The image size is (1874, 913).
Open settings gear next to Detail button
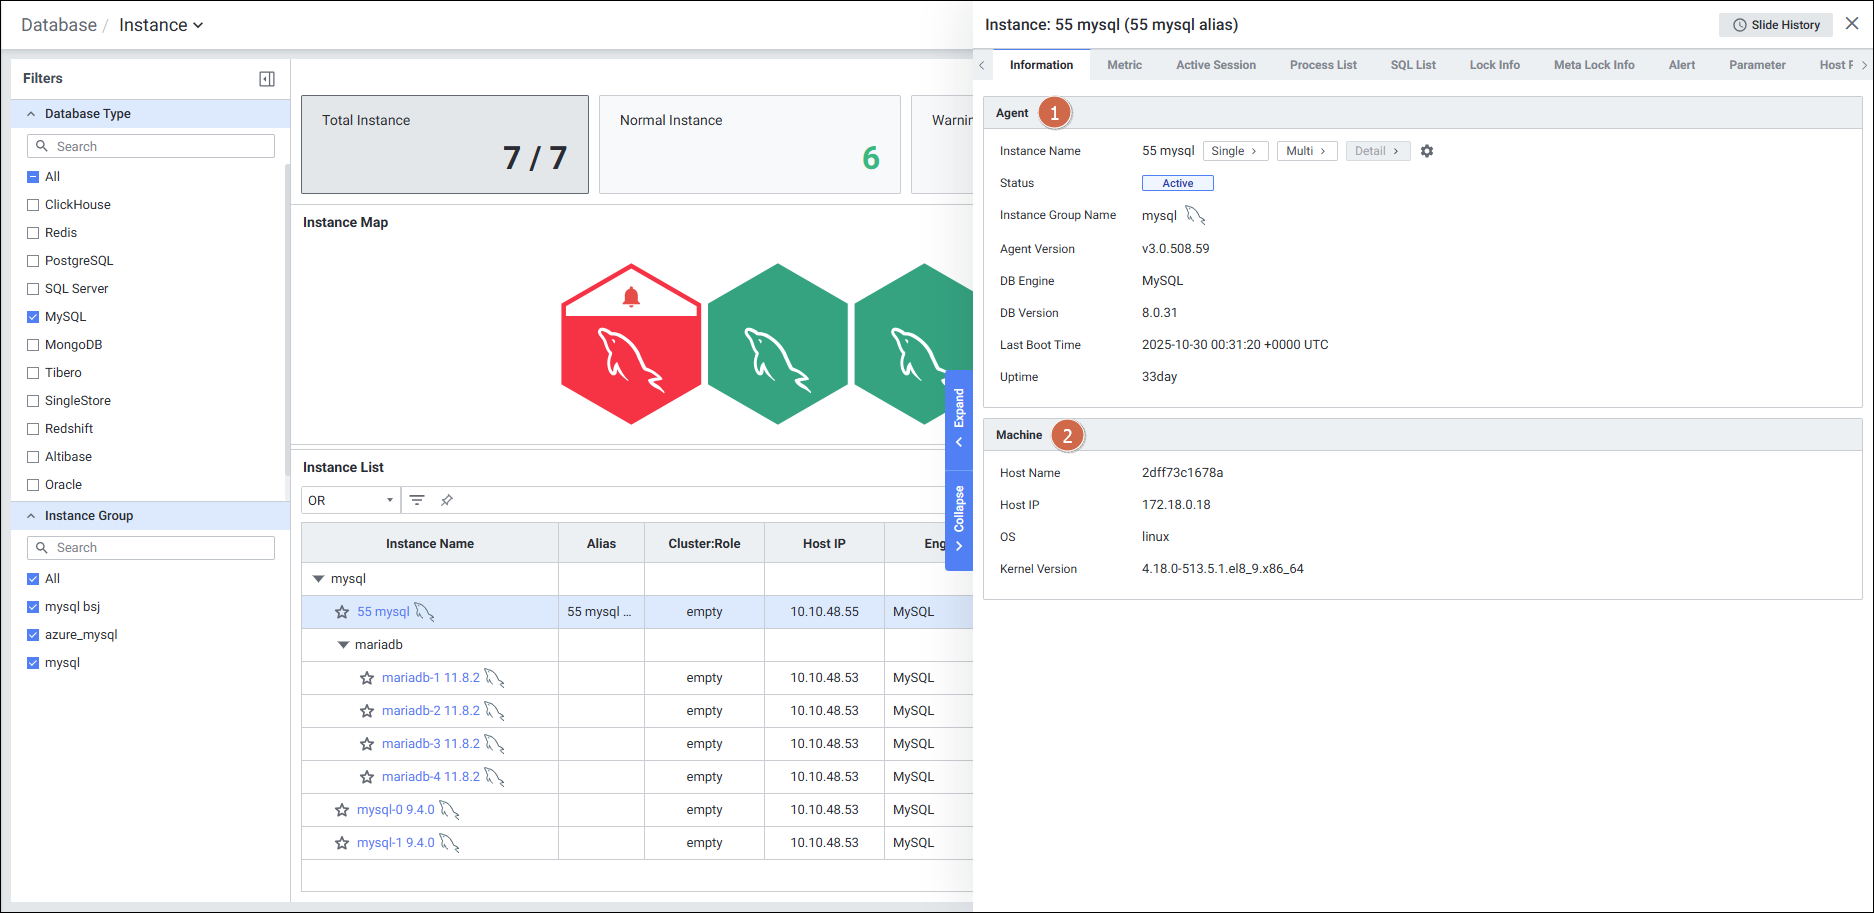(x=1427, y=151)
